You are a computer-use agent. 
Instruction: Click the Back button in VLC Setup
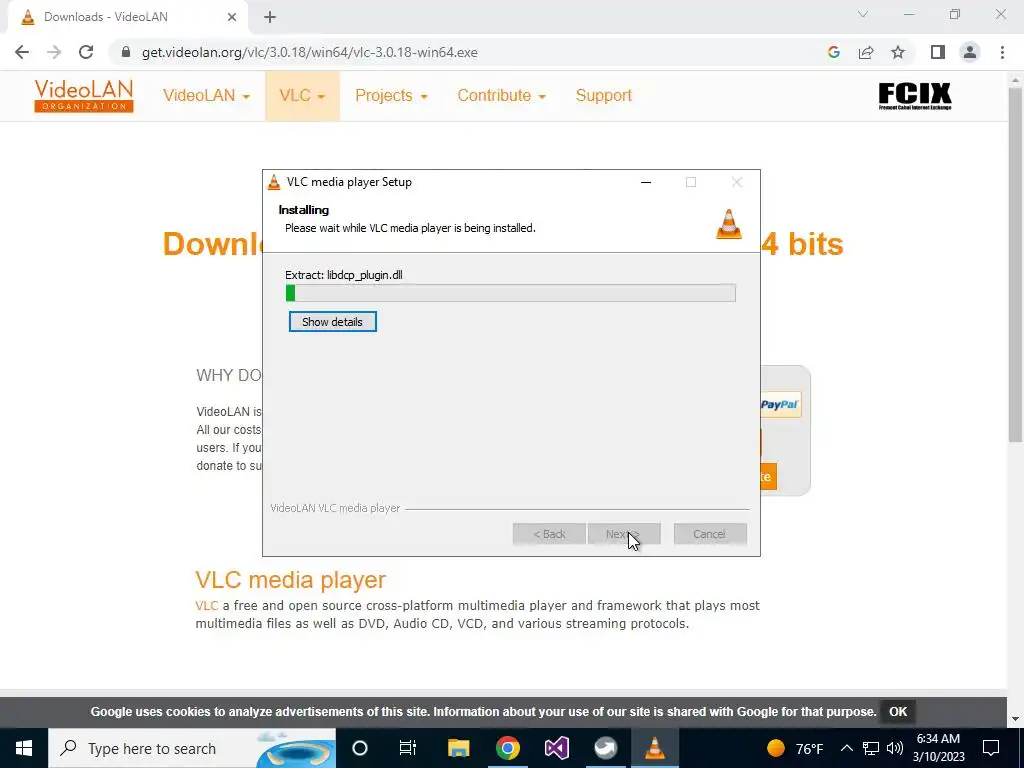click(x=549, y=534)
